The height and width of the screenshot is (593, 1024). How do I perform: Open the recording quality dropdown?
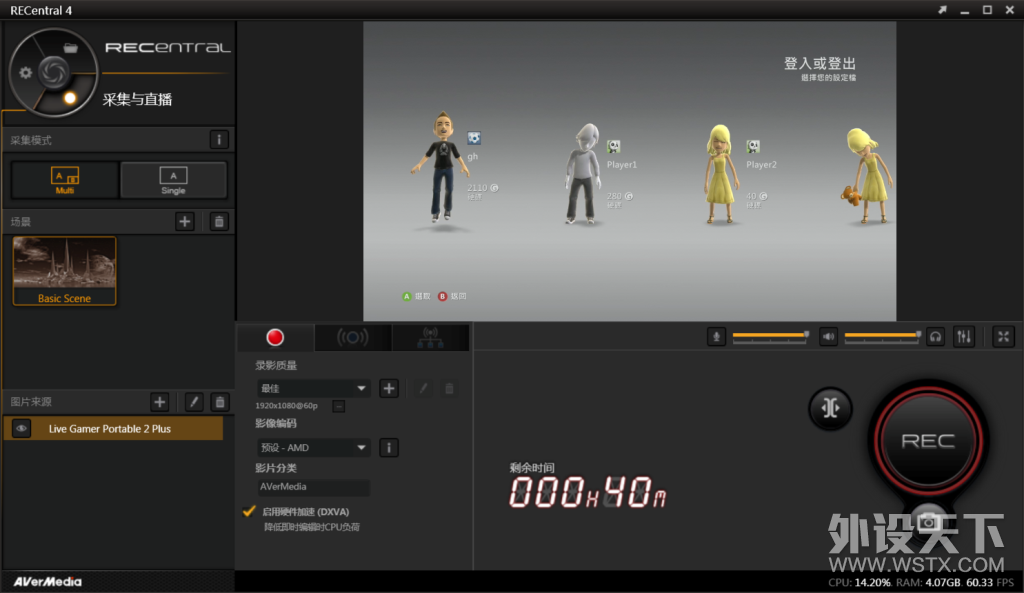coord(313,388)
